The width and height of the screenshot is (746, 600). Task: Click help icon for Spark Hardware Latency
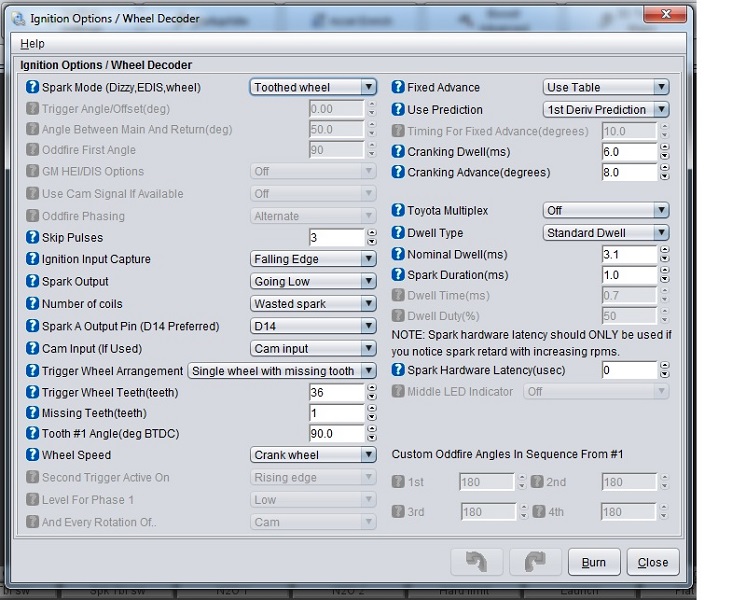coord(397,371)
